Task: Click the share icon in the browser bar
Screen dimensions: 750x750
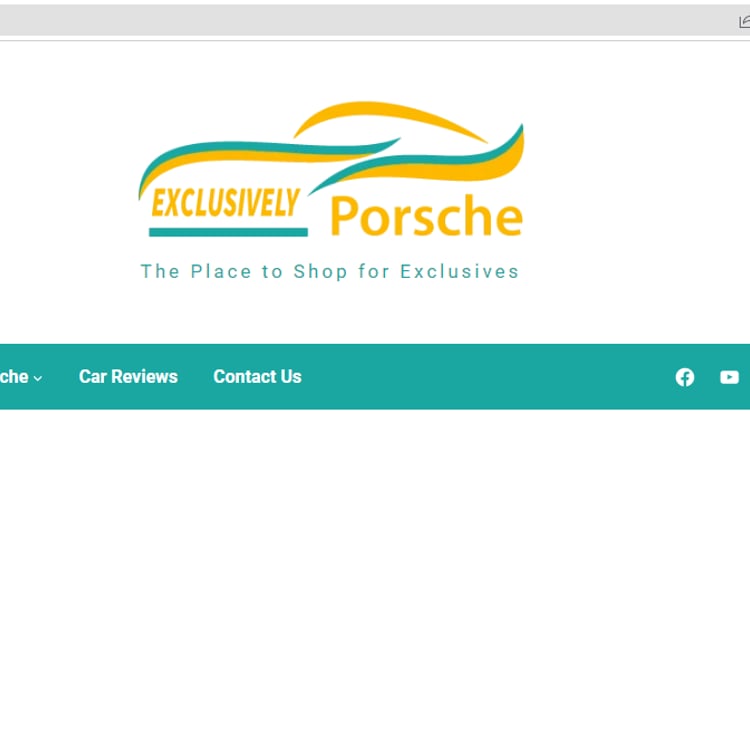Action: pos(744,22)
